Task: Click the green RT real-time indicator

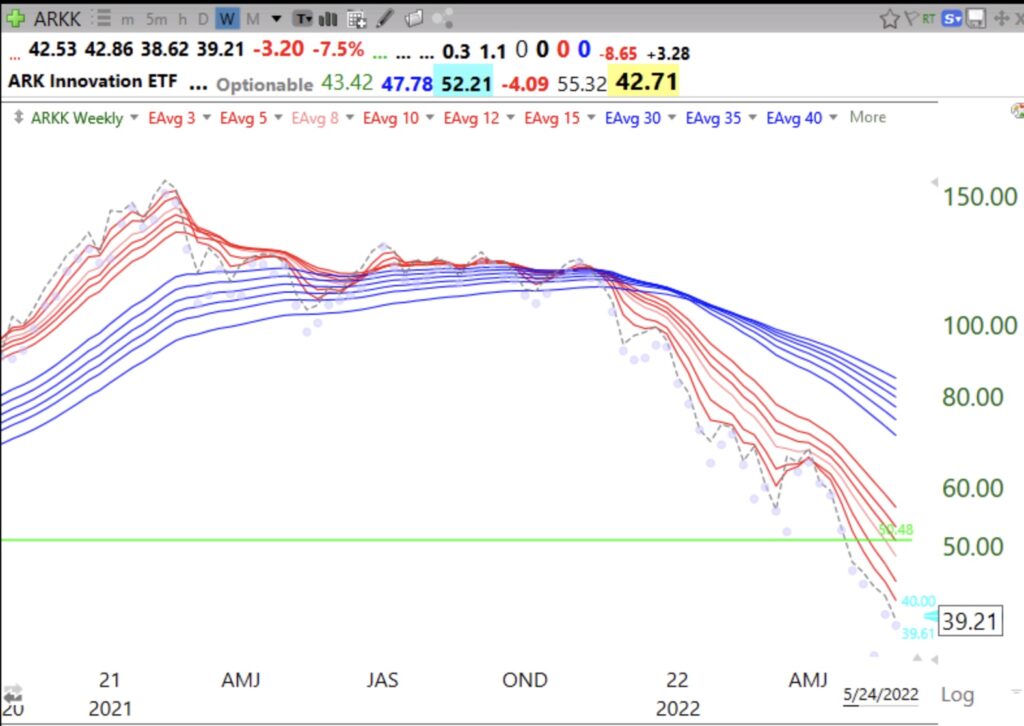Action: 929,19
